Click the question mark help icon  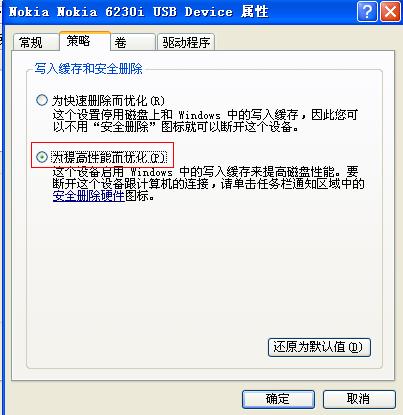367,12
